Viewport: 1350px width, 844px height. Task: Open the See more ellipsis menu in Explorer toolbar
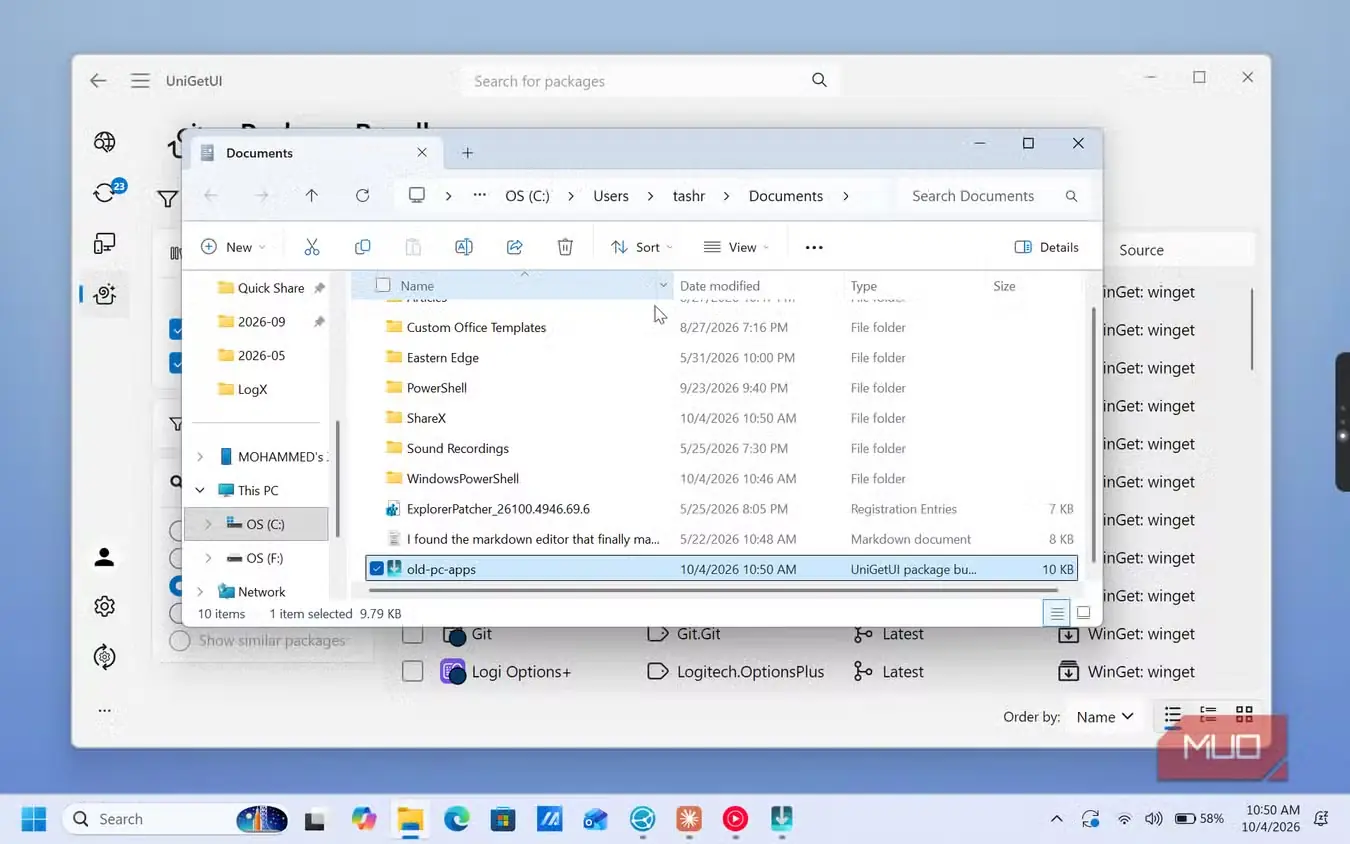pyautogui.click(x=814, y=247)
